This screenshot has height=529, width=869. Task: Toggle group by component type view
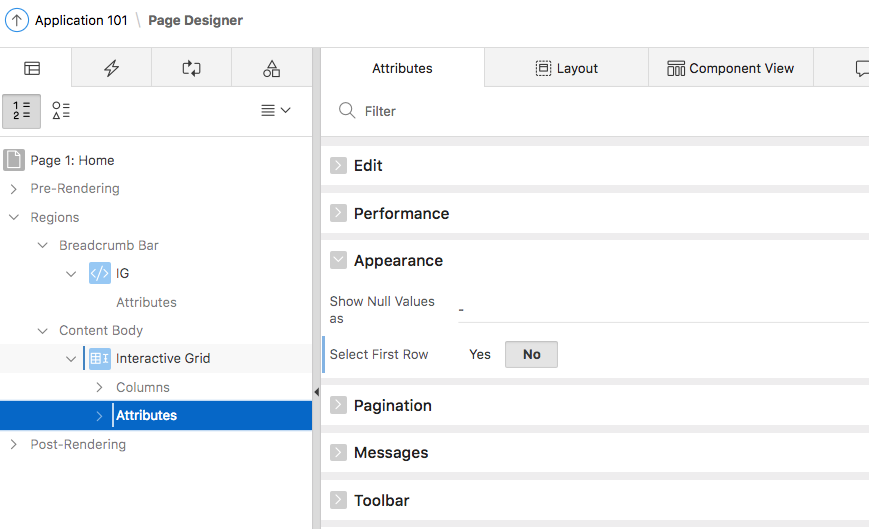61,111
